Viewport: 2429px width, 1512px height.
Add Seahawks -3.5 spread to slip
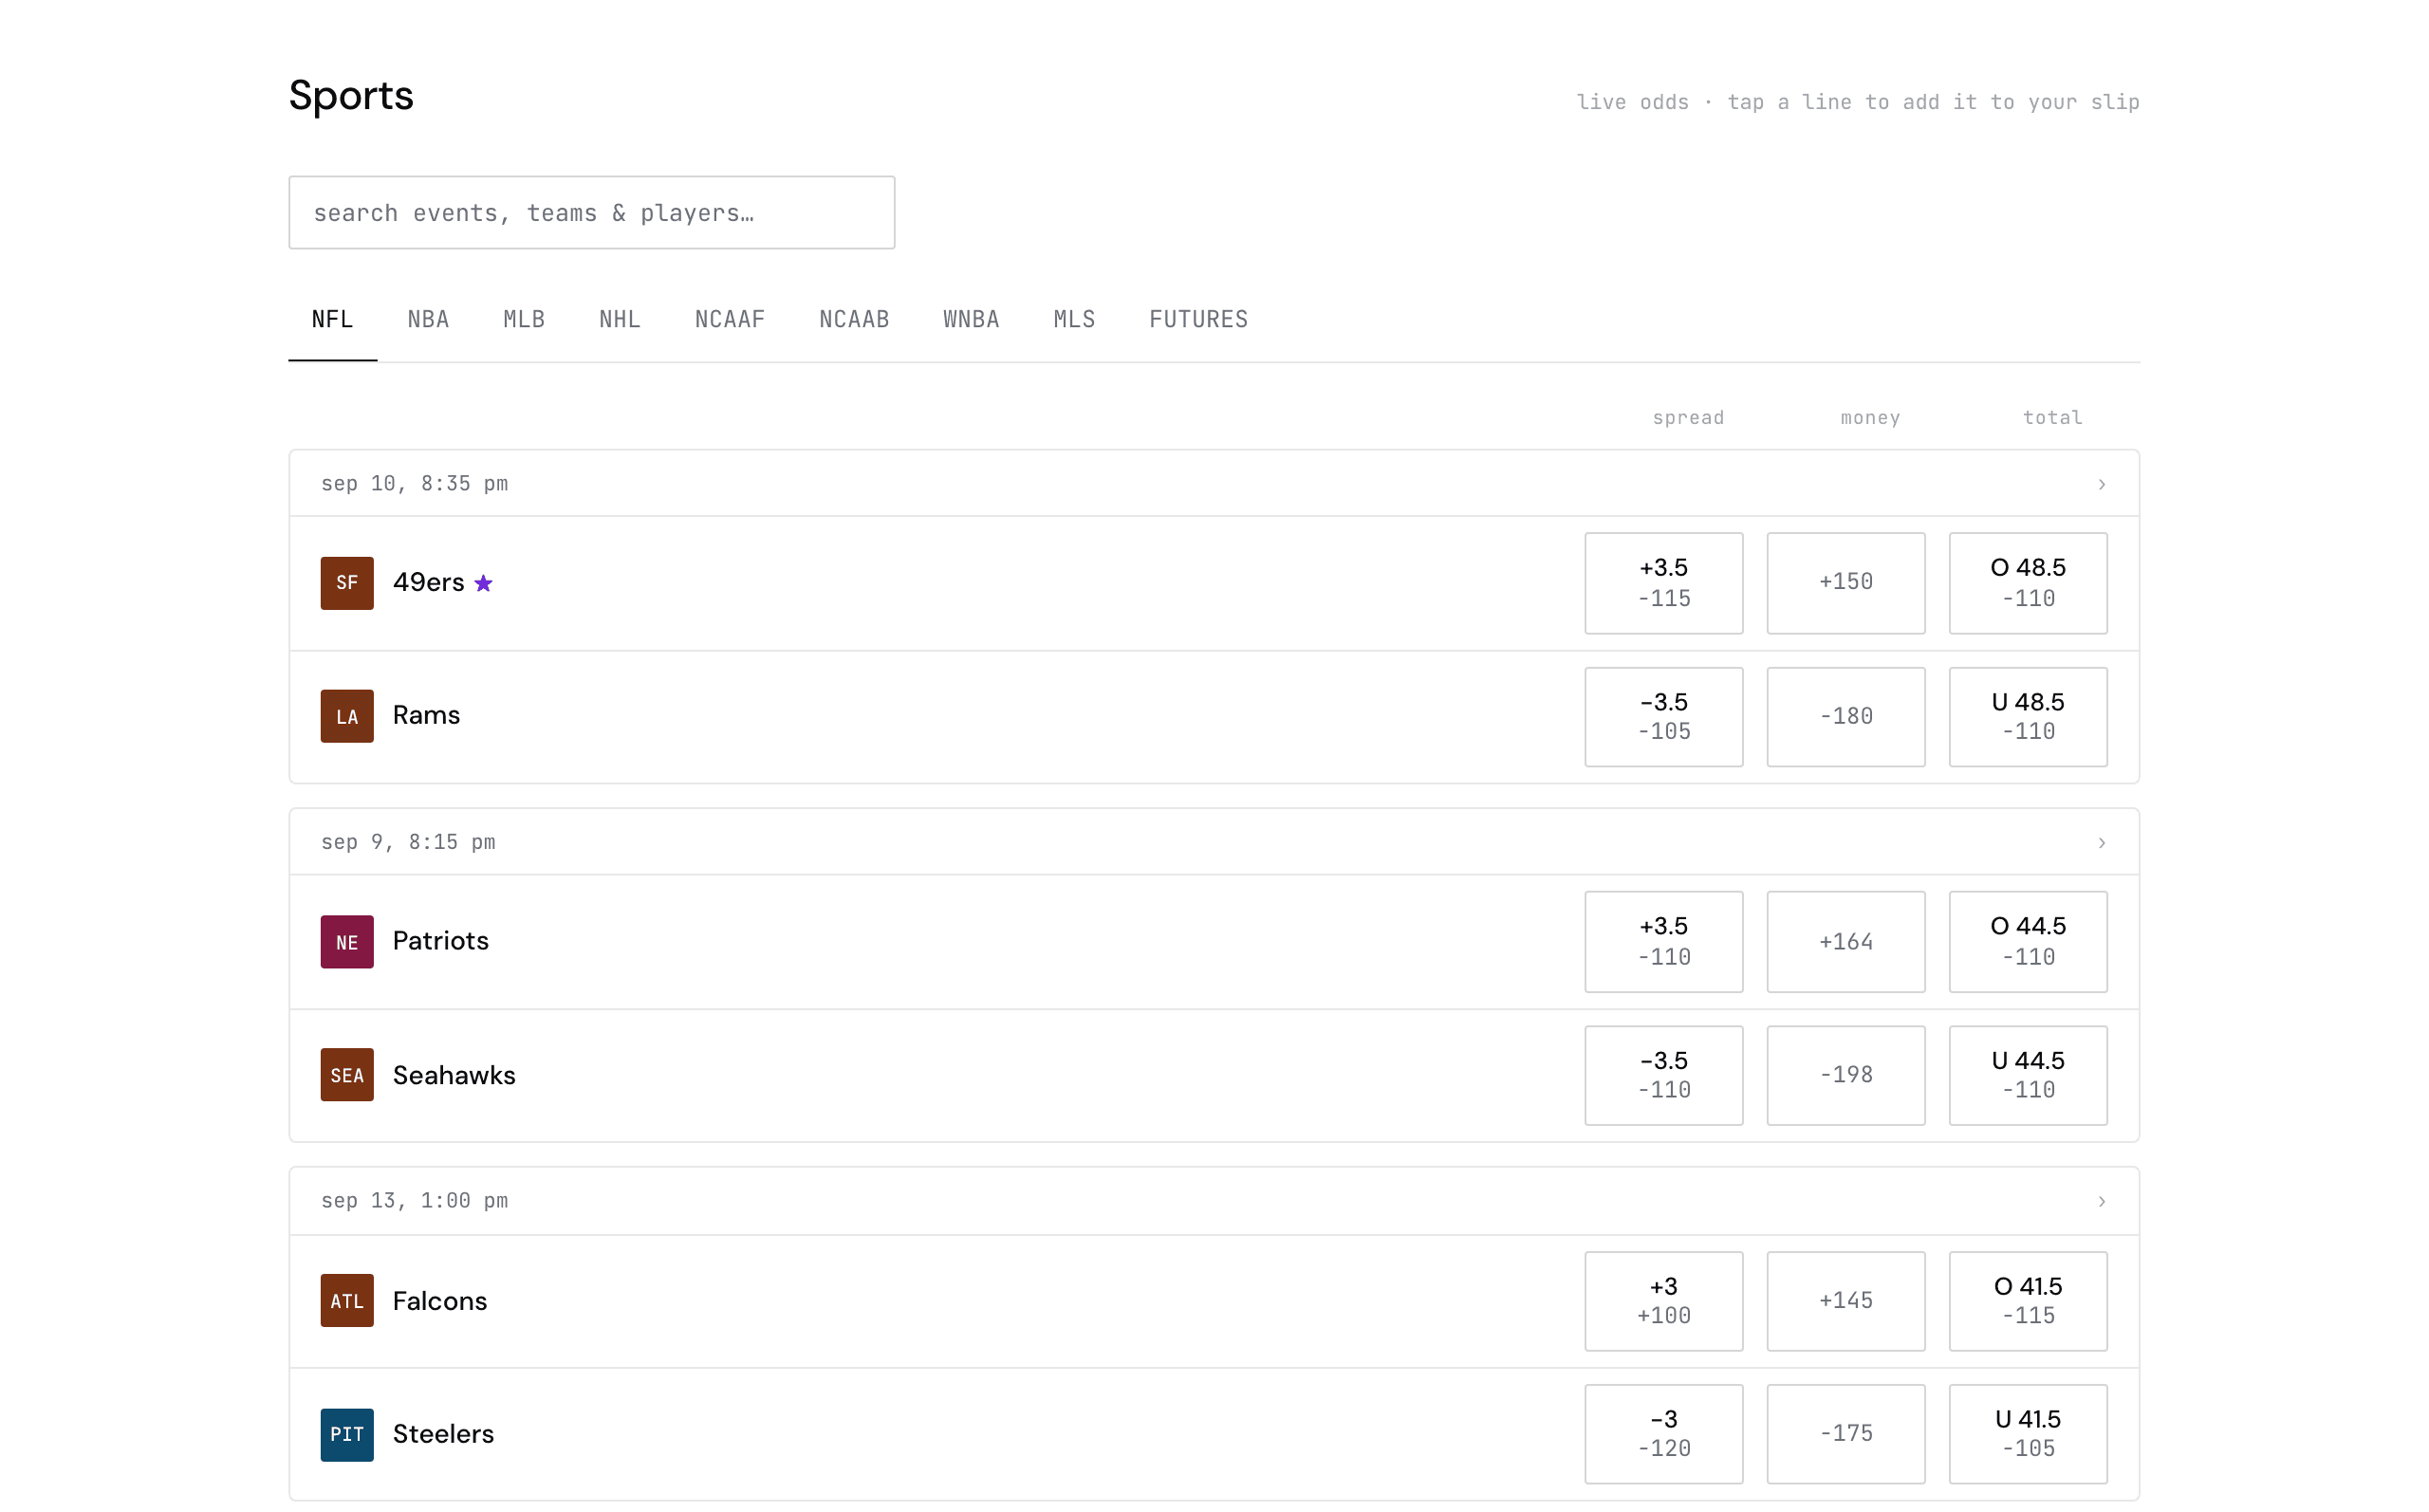(1664, 1076)
